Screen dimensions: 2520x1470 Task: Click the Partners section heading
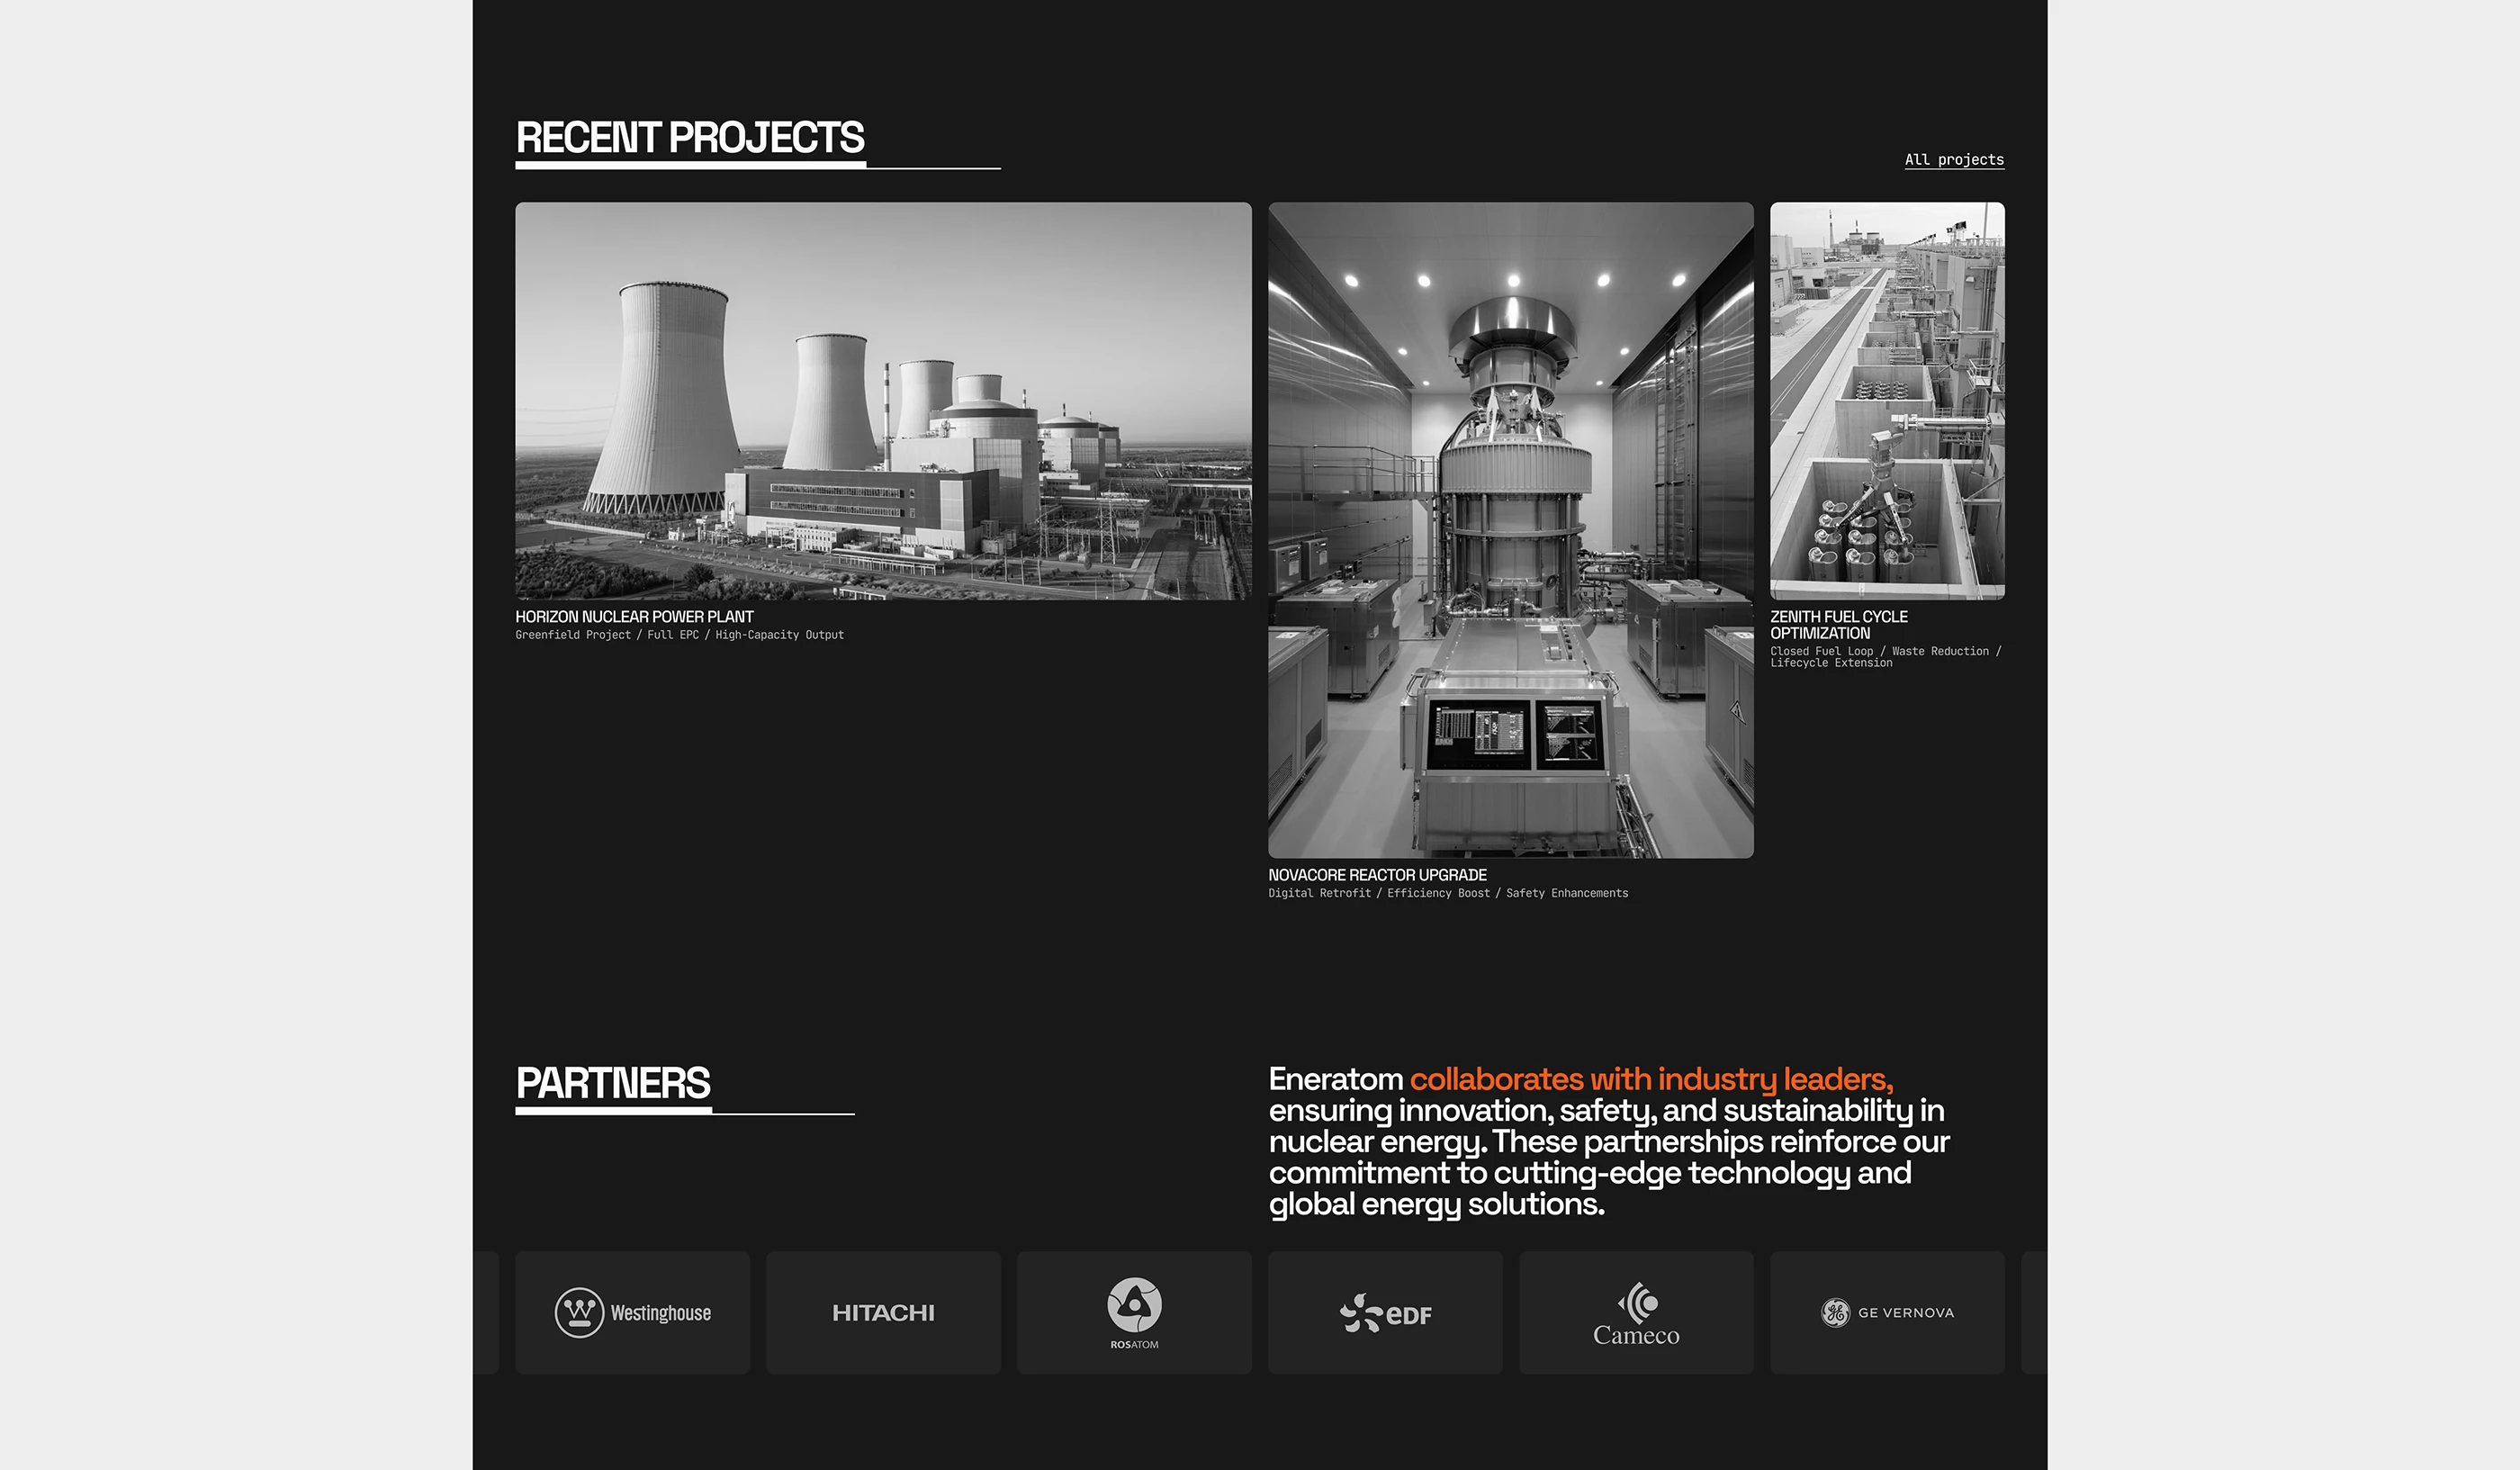pos(613,1083)
